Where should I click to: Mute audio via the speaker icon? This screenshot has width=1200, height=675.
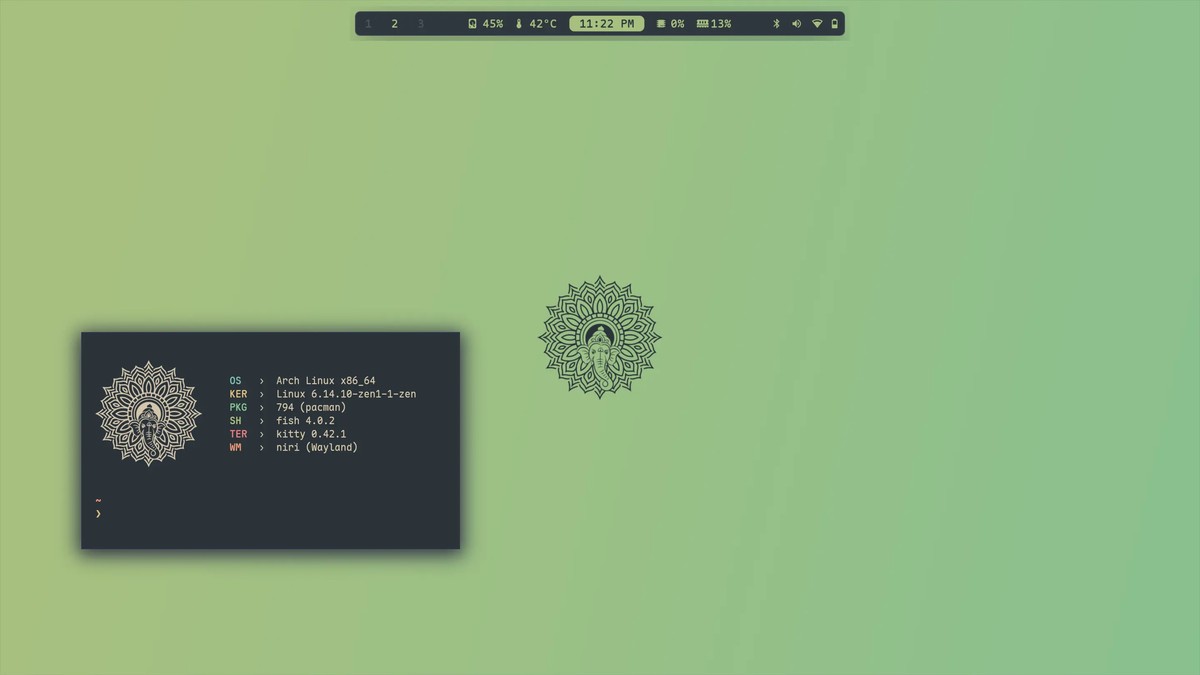tap(796, 24)
